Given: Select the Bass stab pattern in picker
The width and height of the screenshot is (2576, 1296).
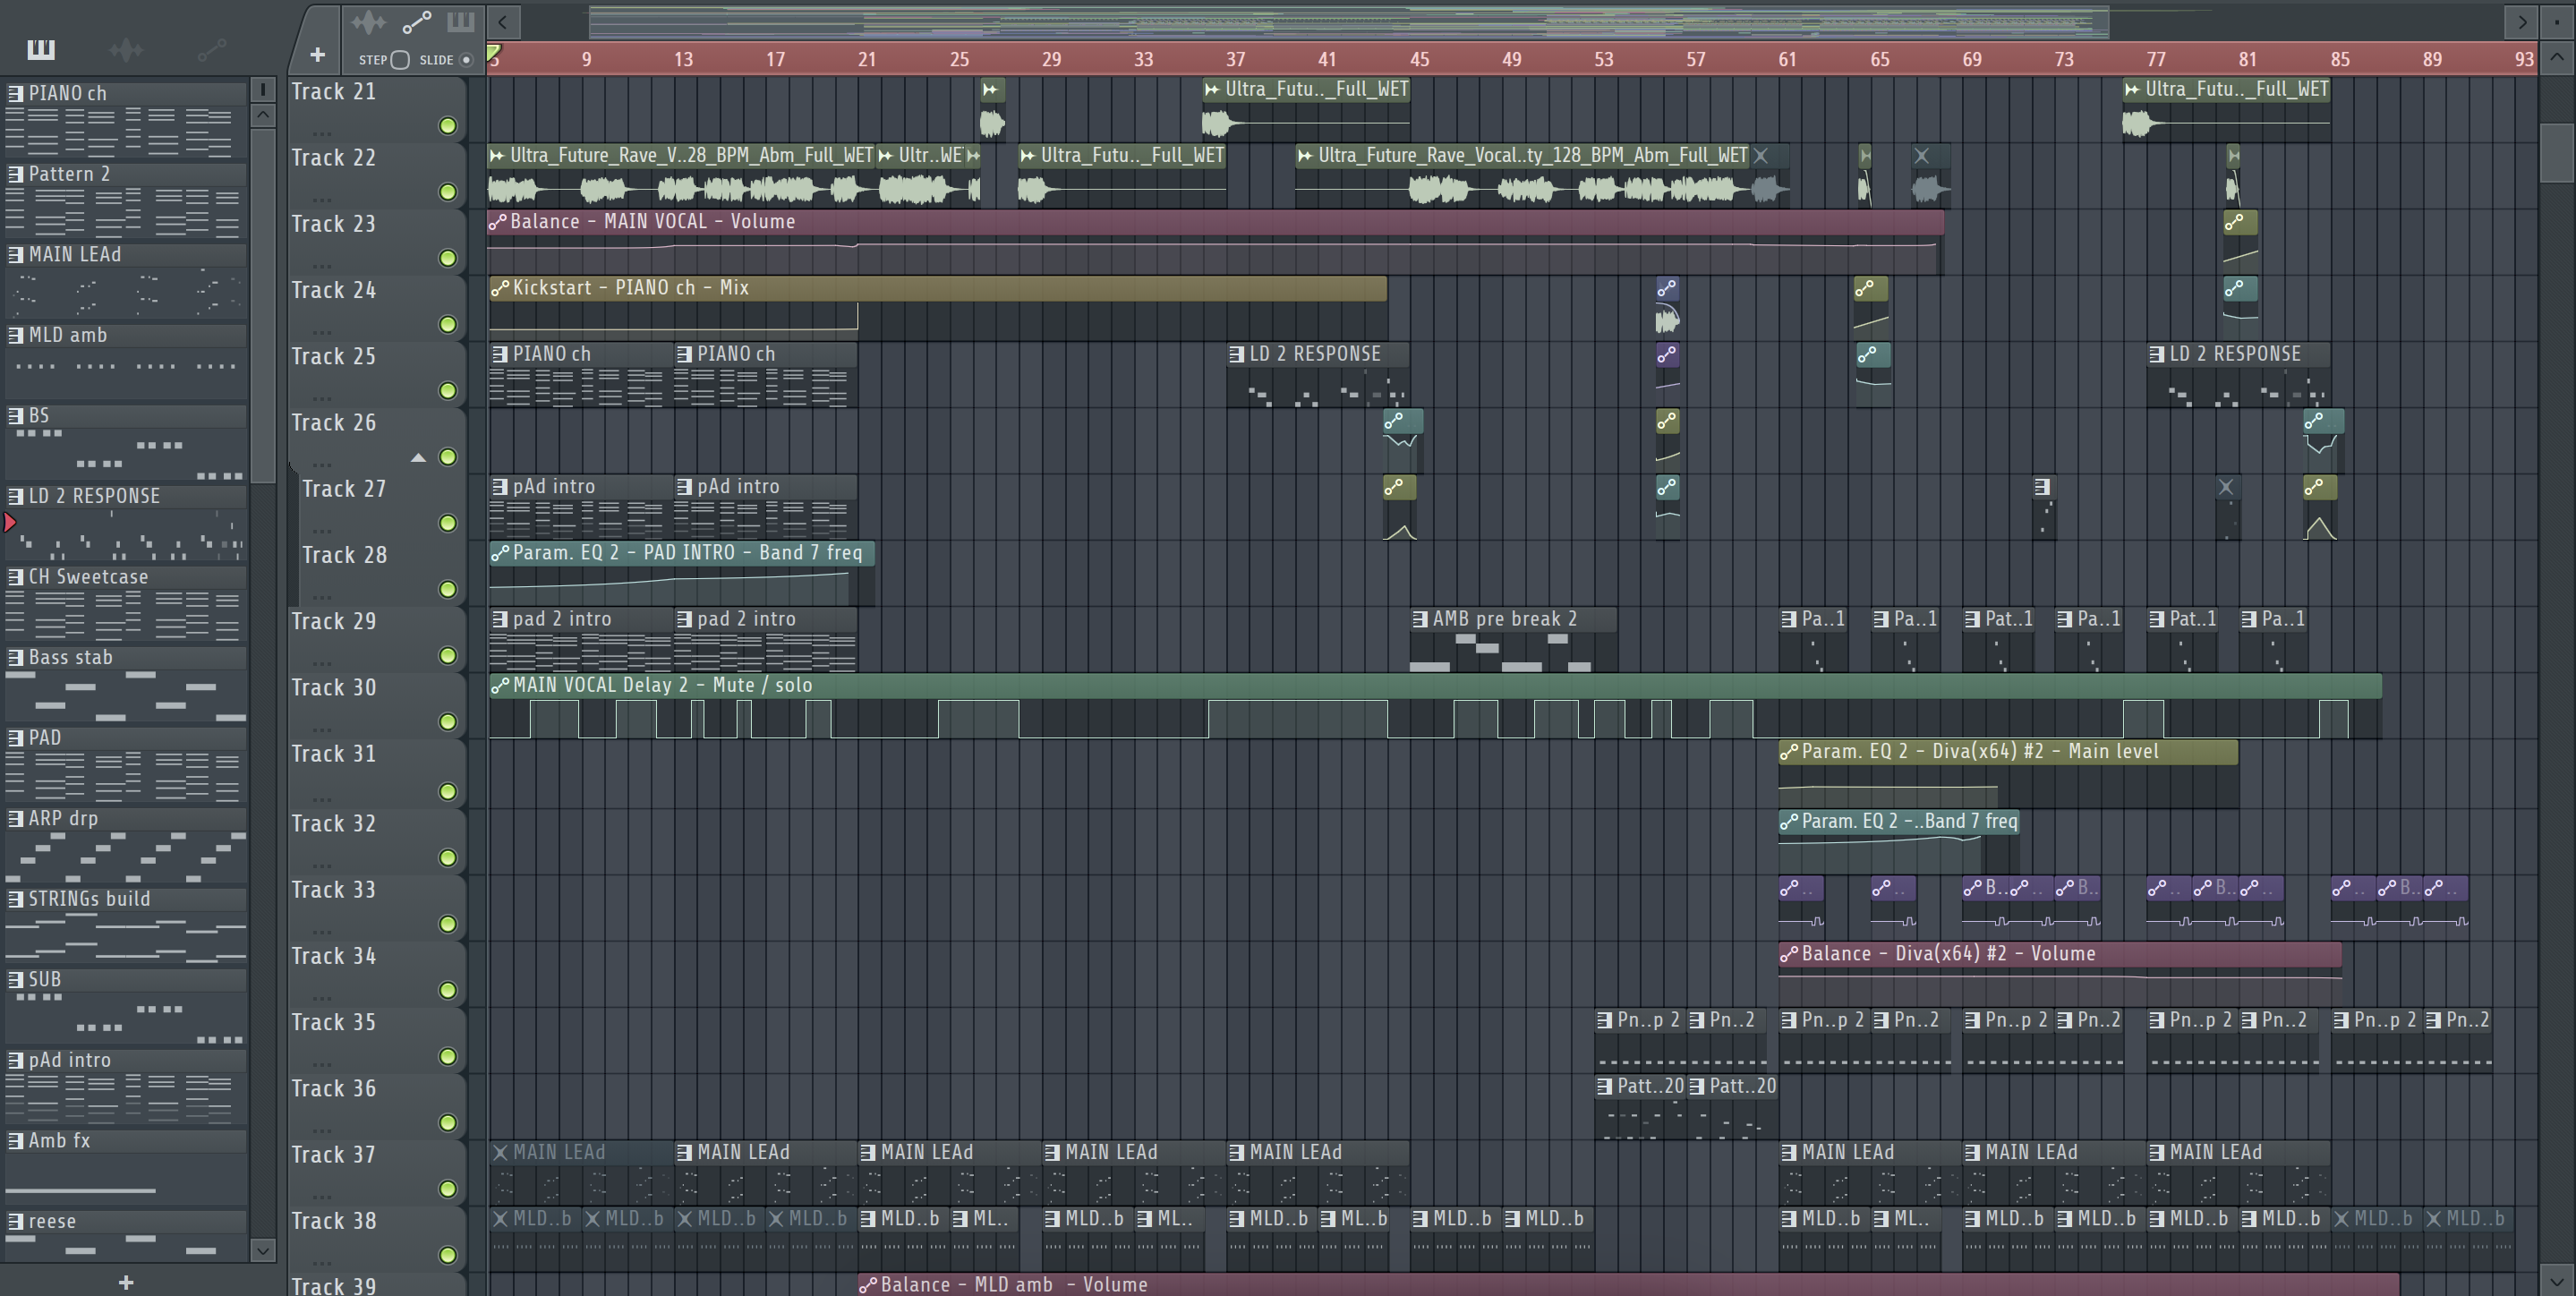Looking at the screenshot, I should (x=126, y=685).
